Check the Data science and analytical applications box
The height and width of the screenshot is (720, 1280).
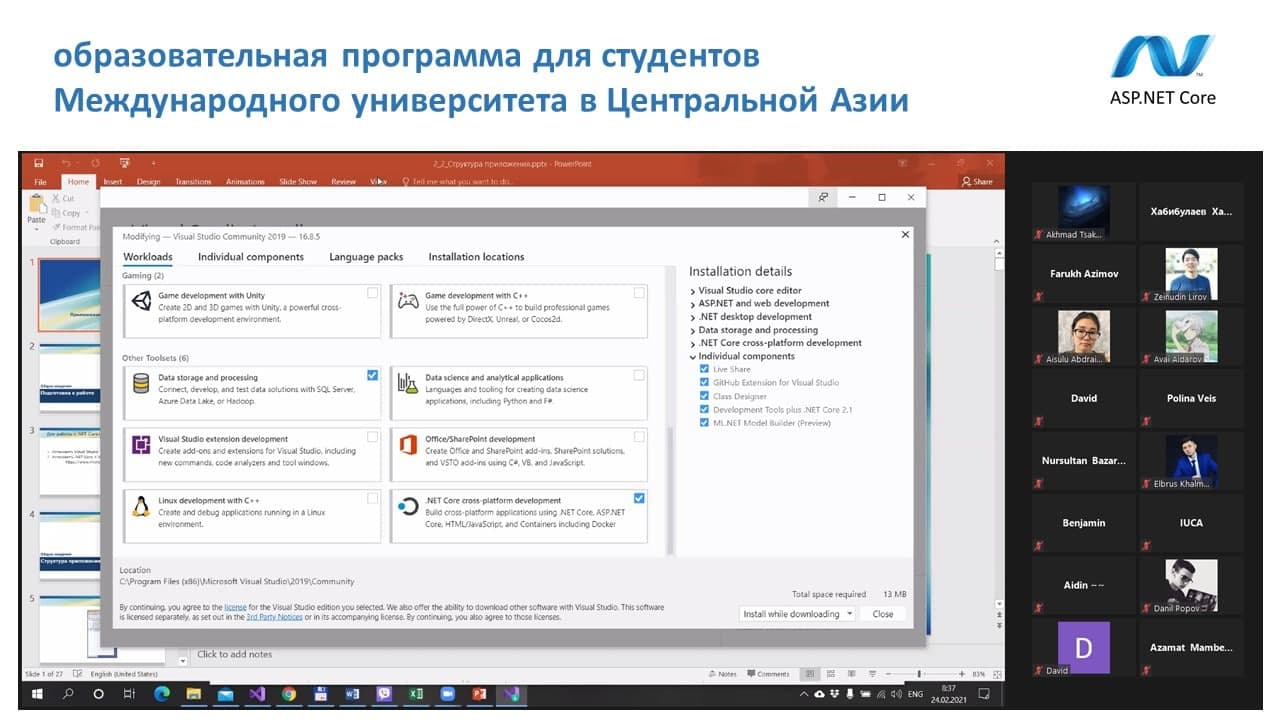639,375
